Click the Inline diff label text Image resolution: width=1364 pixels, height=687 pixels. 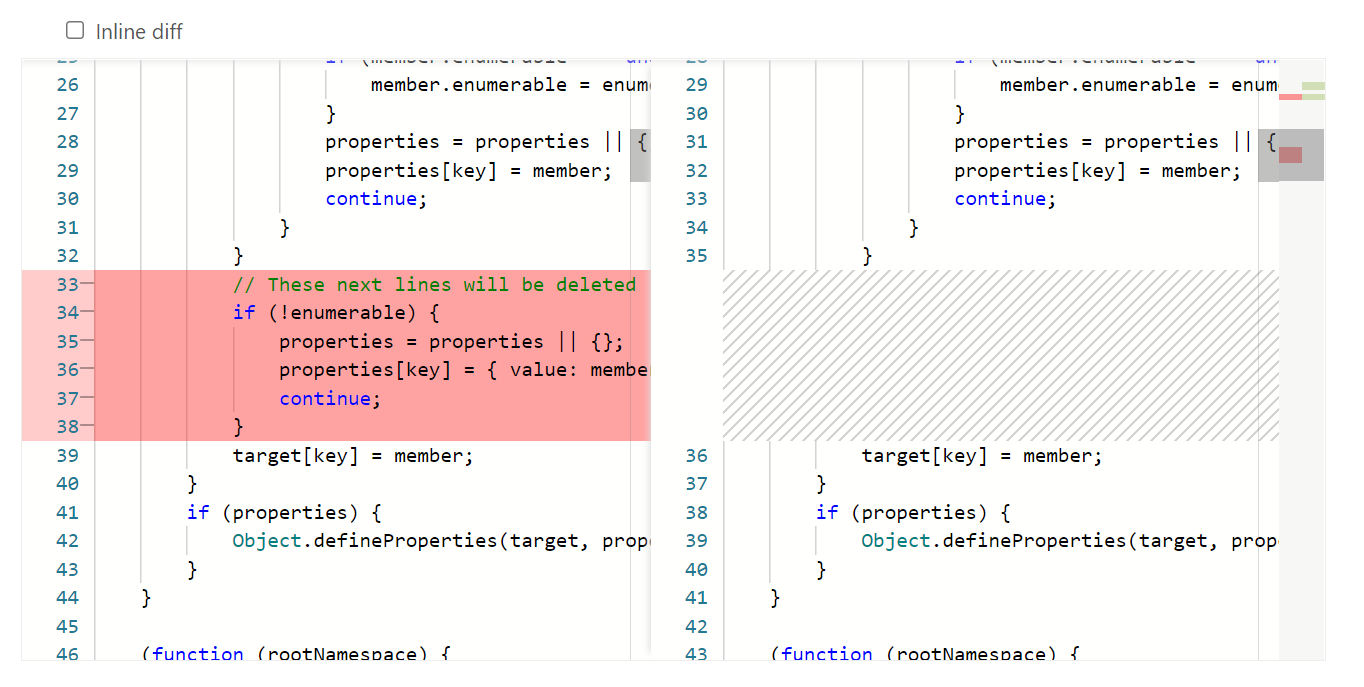tap(137, 31)
